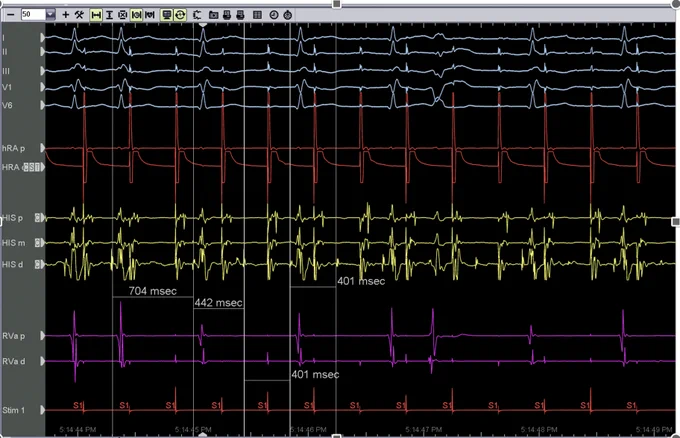Toggle the monitor display icon
Image resolution: width=680 pixels, height=438 pixels.
(x=167, y=15)
